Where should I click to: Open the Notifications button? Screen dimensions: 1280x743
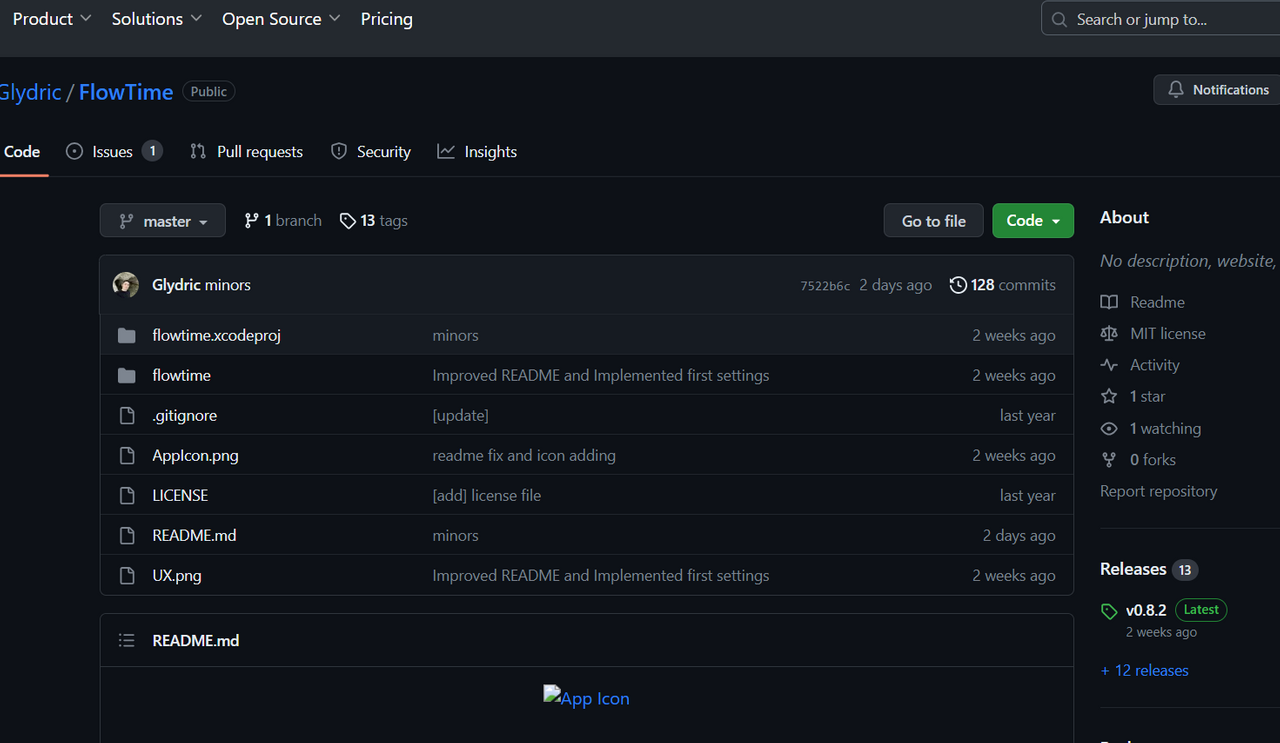tap(1217, 90)
